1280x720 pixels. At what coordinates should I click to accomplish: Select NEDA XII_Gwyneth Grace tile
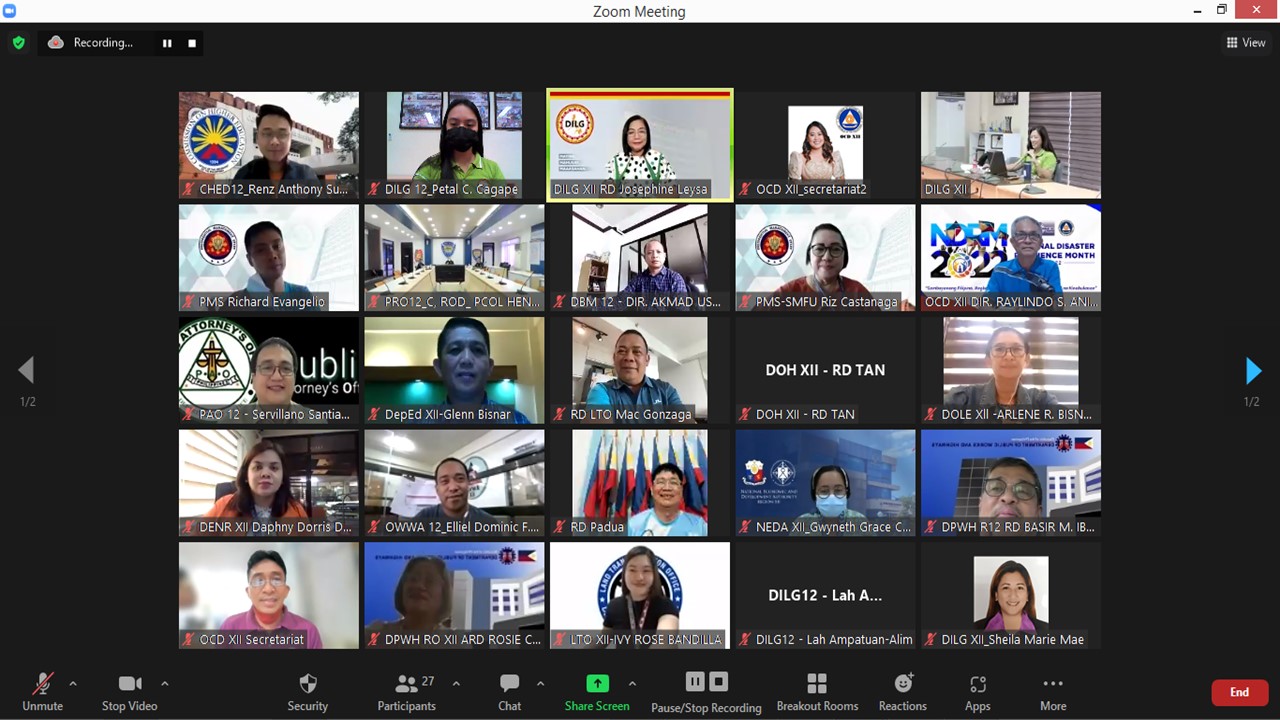(825, 483)
